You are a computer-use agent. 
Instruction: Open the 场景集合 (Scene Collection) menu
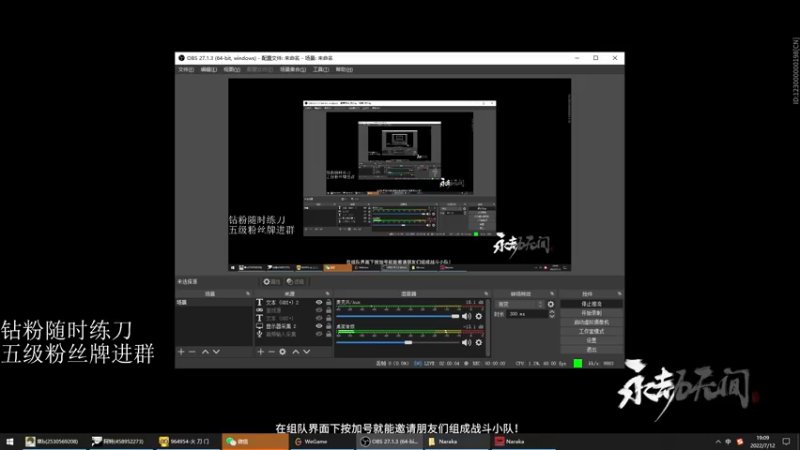click(x=293, y=69)
